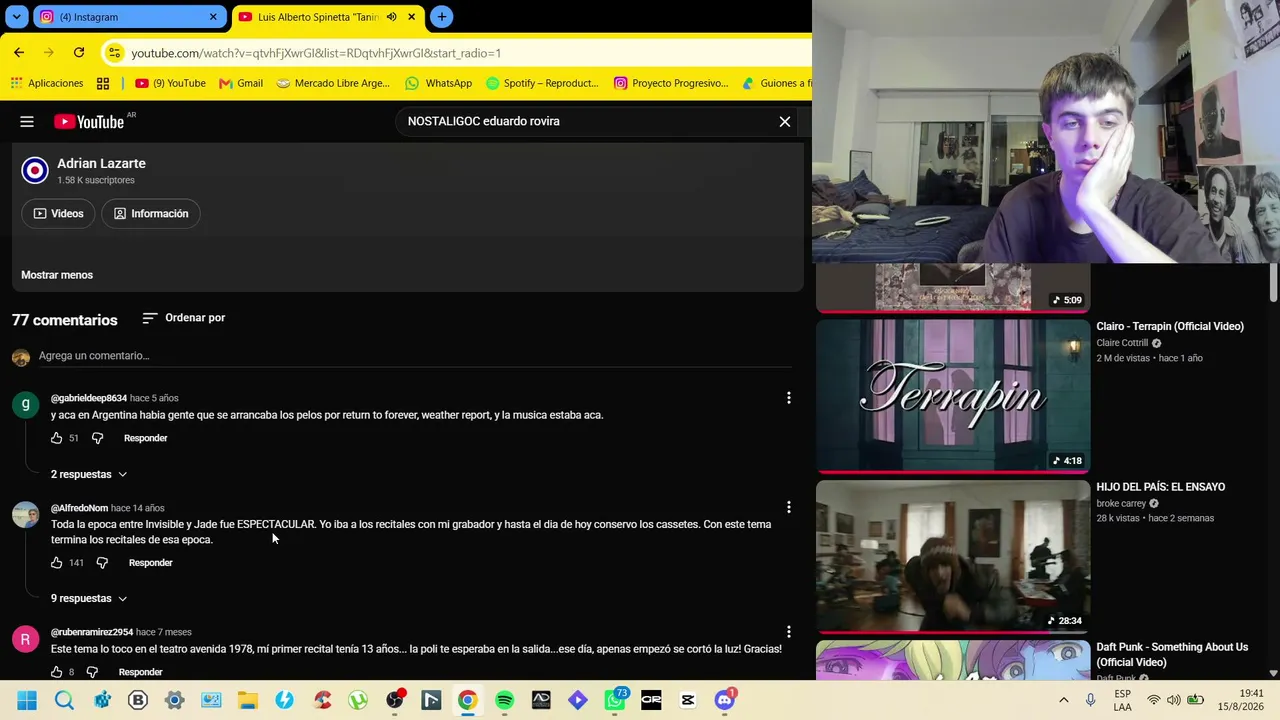This screenshot has width=1280, height=720.
Task: Open the (9) YouTube bookmark
Action: 170,83
